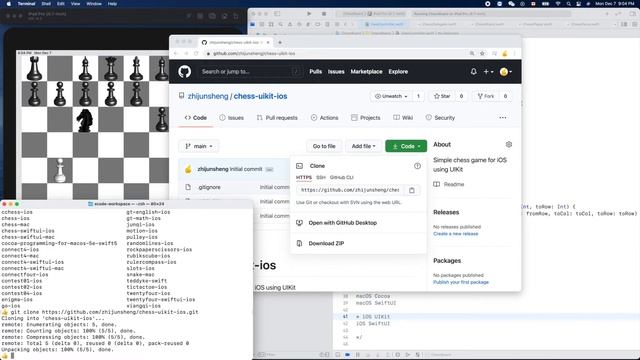Open the plus create-new dropdown
Screen dimensions: 640x360
click(488, 71)
